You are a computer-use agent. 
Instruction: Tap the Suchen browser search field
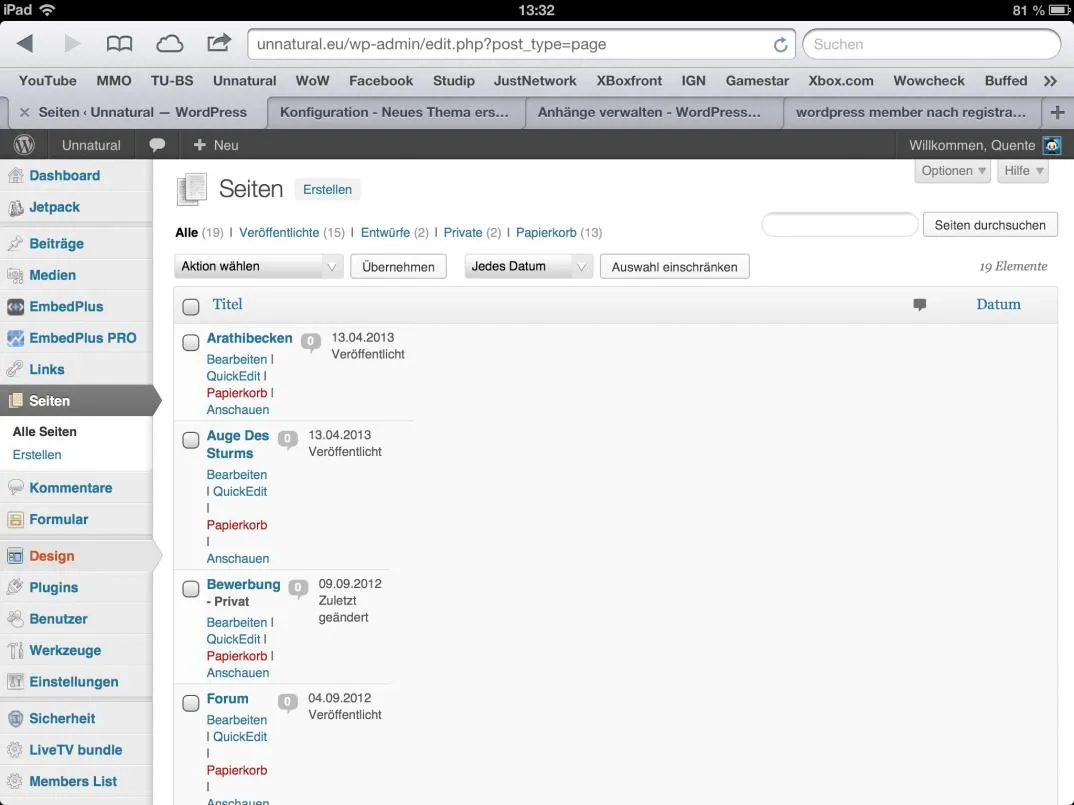932,45
